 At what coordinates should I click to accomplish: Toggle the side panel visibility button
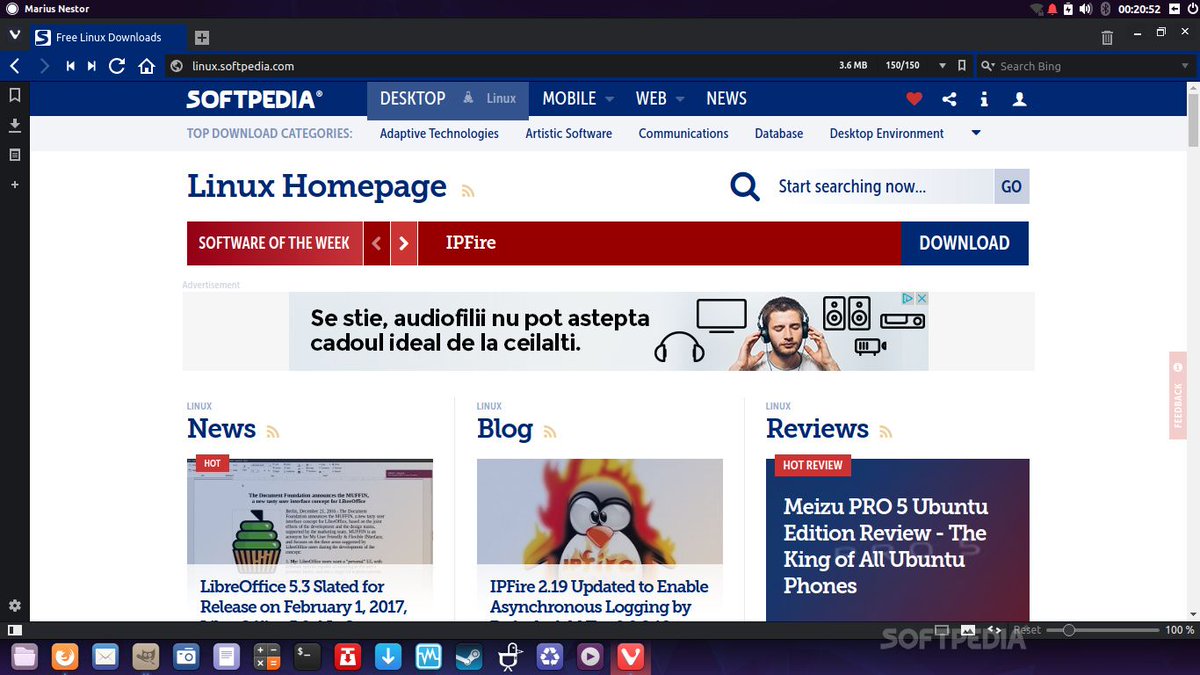14,630
